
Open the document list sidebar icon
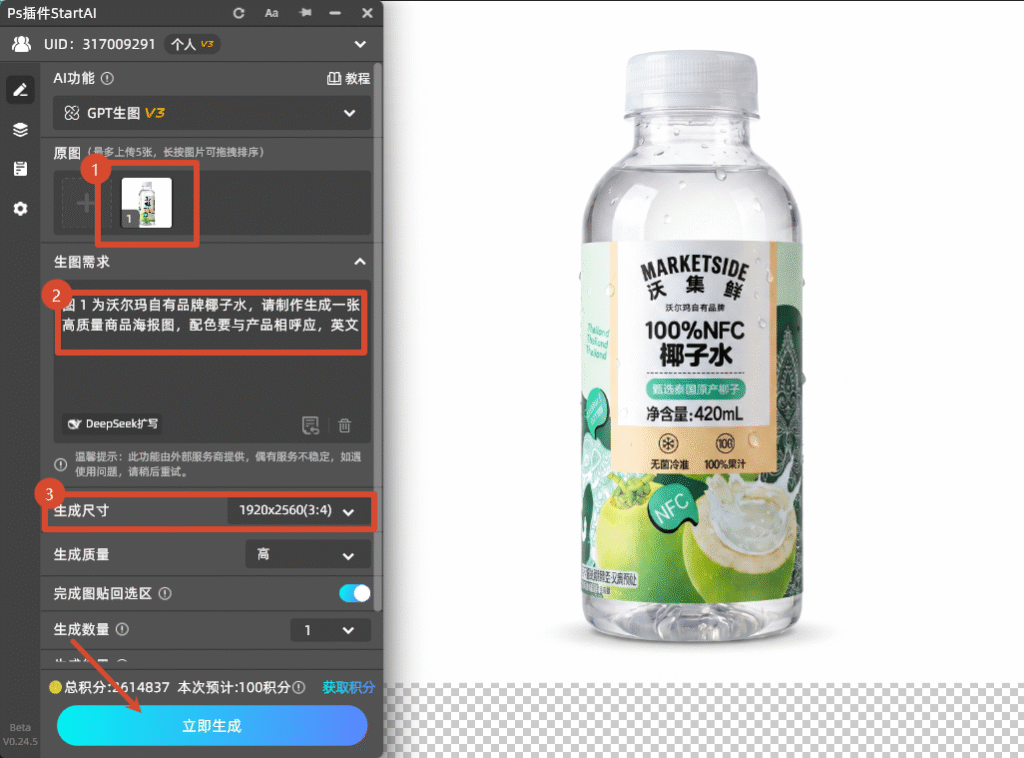20,168
